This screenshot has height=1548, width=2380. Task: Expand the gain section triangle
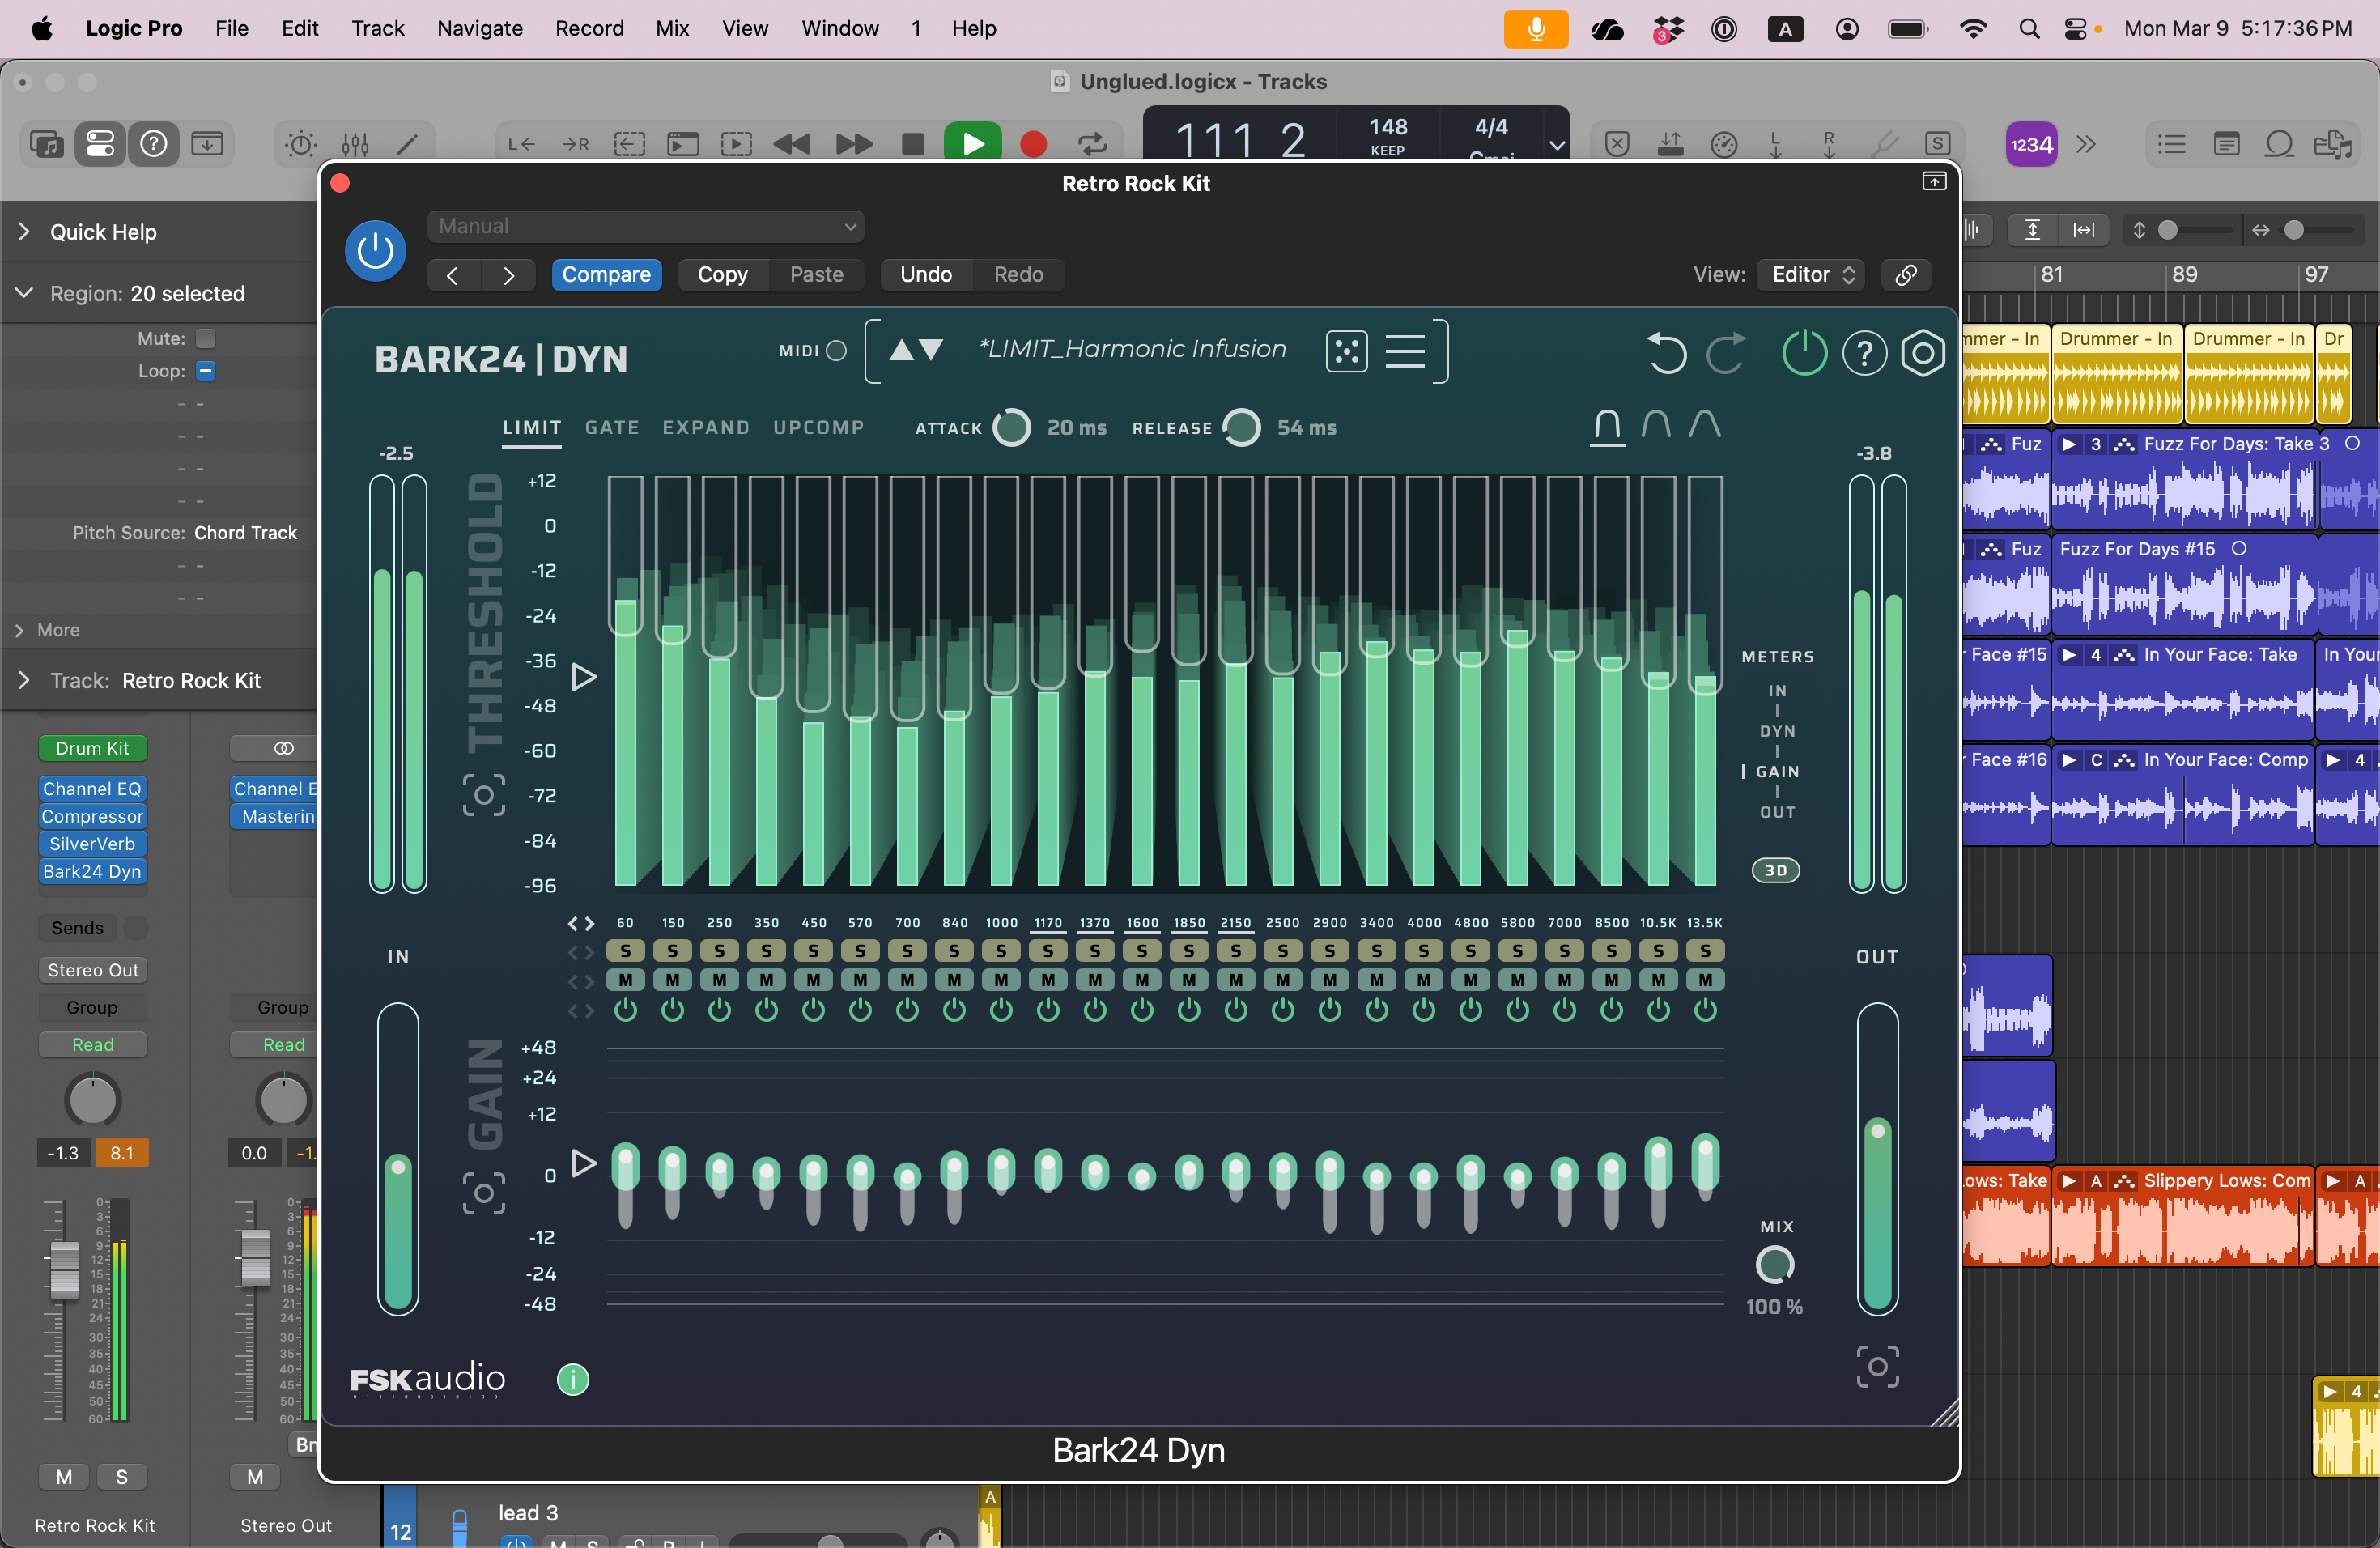(x=584, y=1163)
